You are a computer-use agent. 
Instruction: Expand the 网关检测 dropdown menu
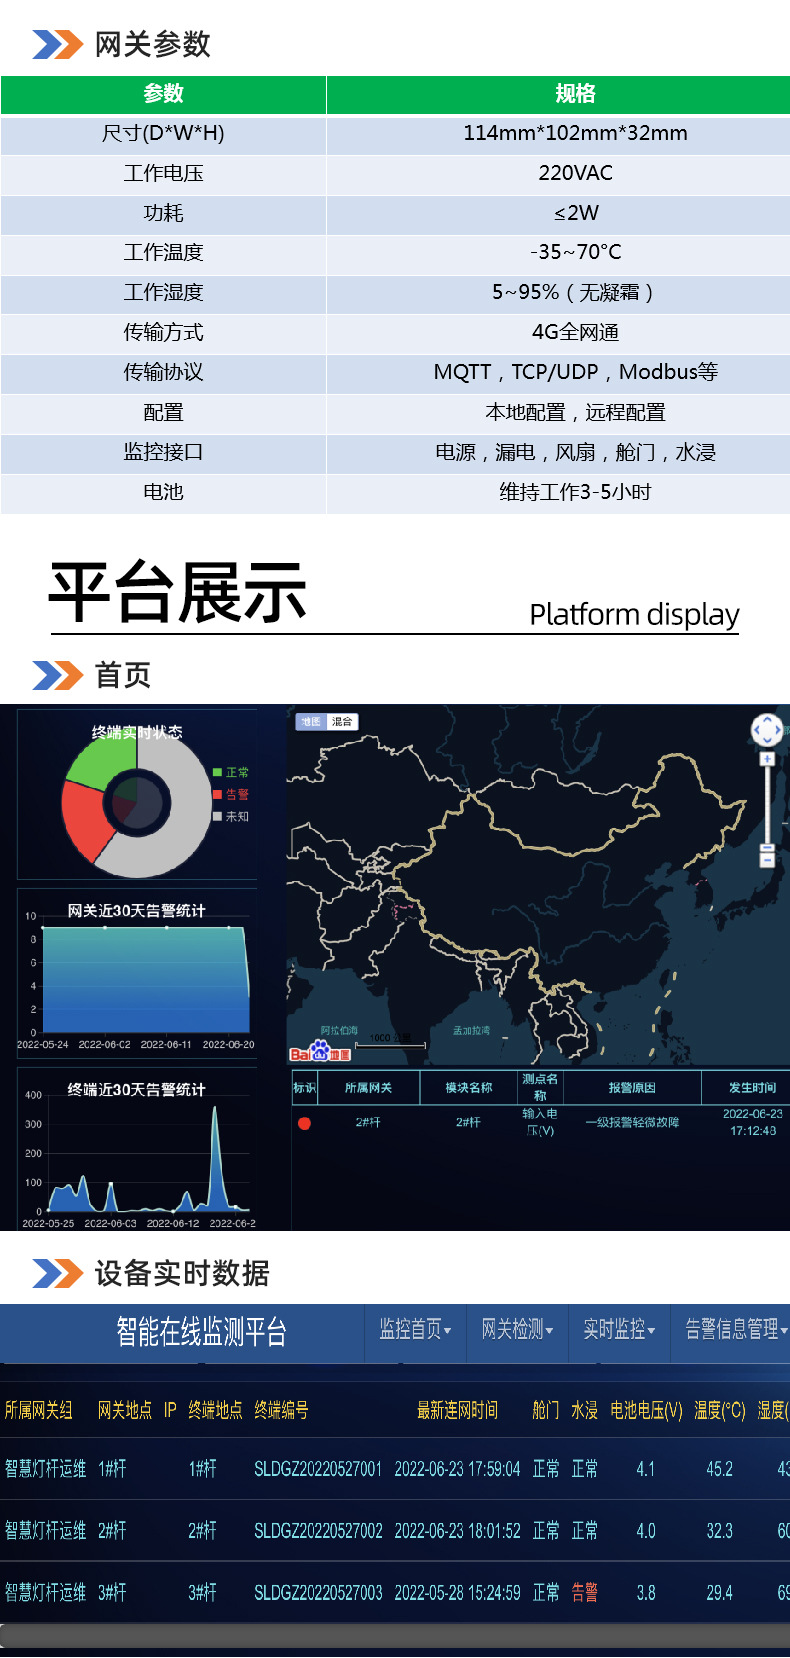517,1329
